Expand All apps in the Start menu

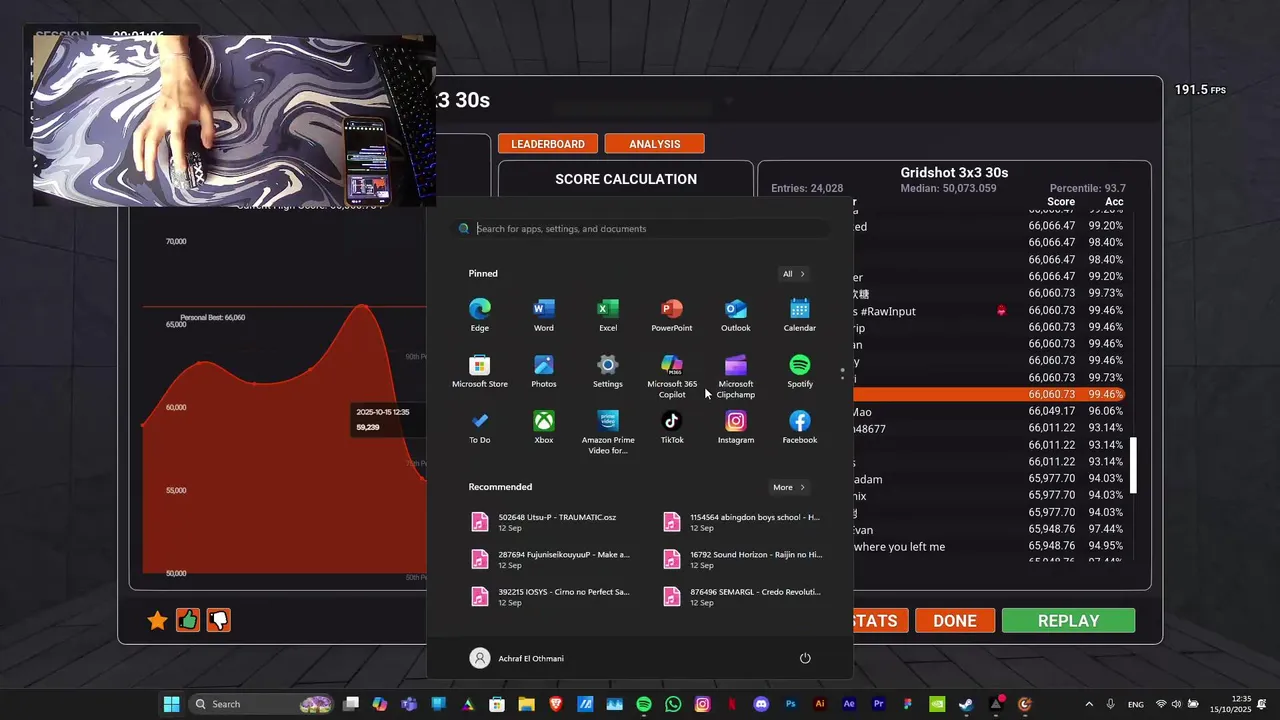click(793, 274)
